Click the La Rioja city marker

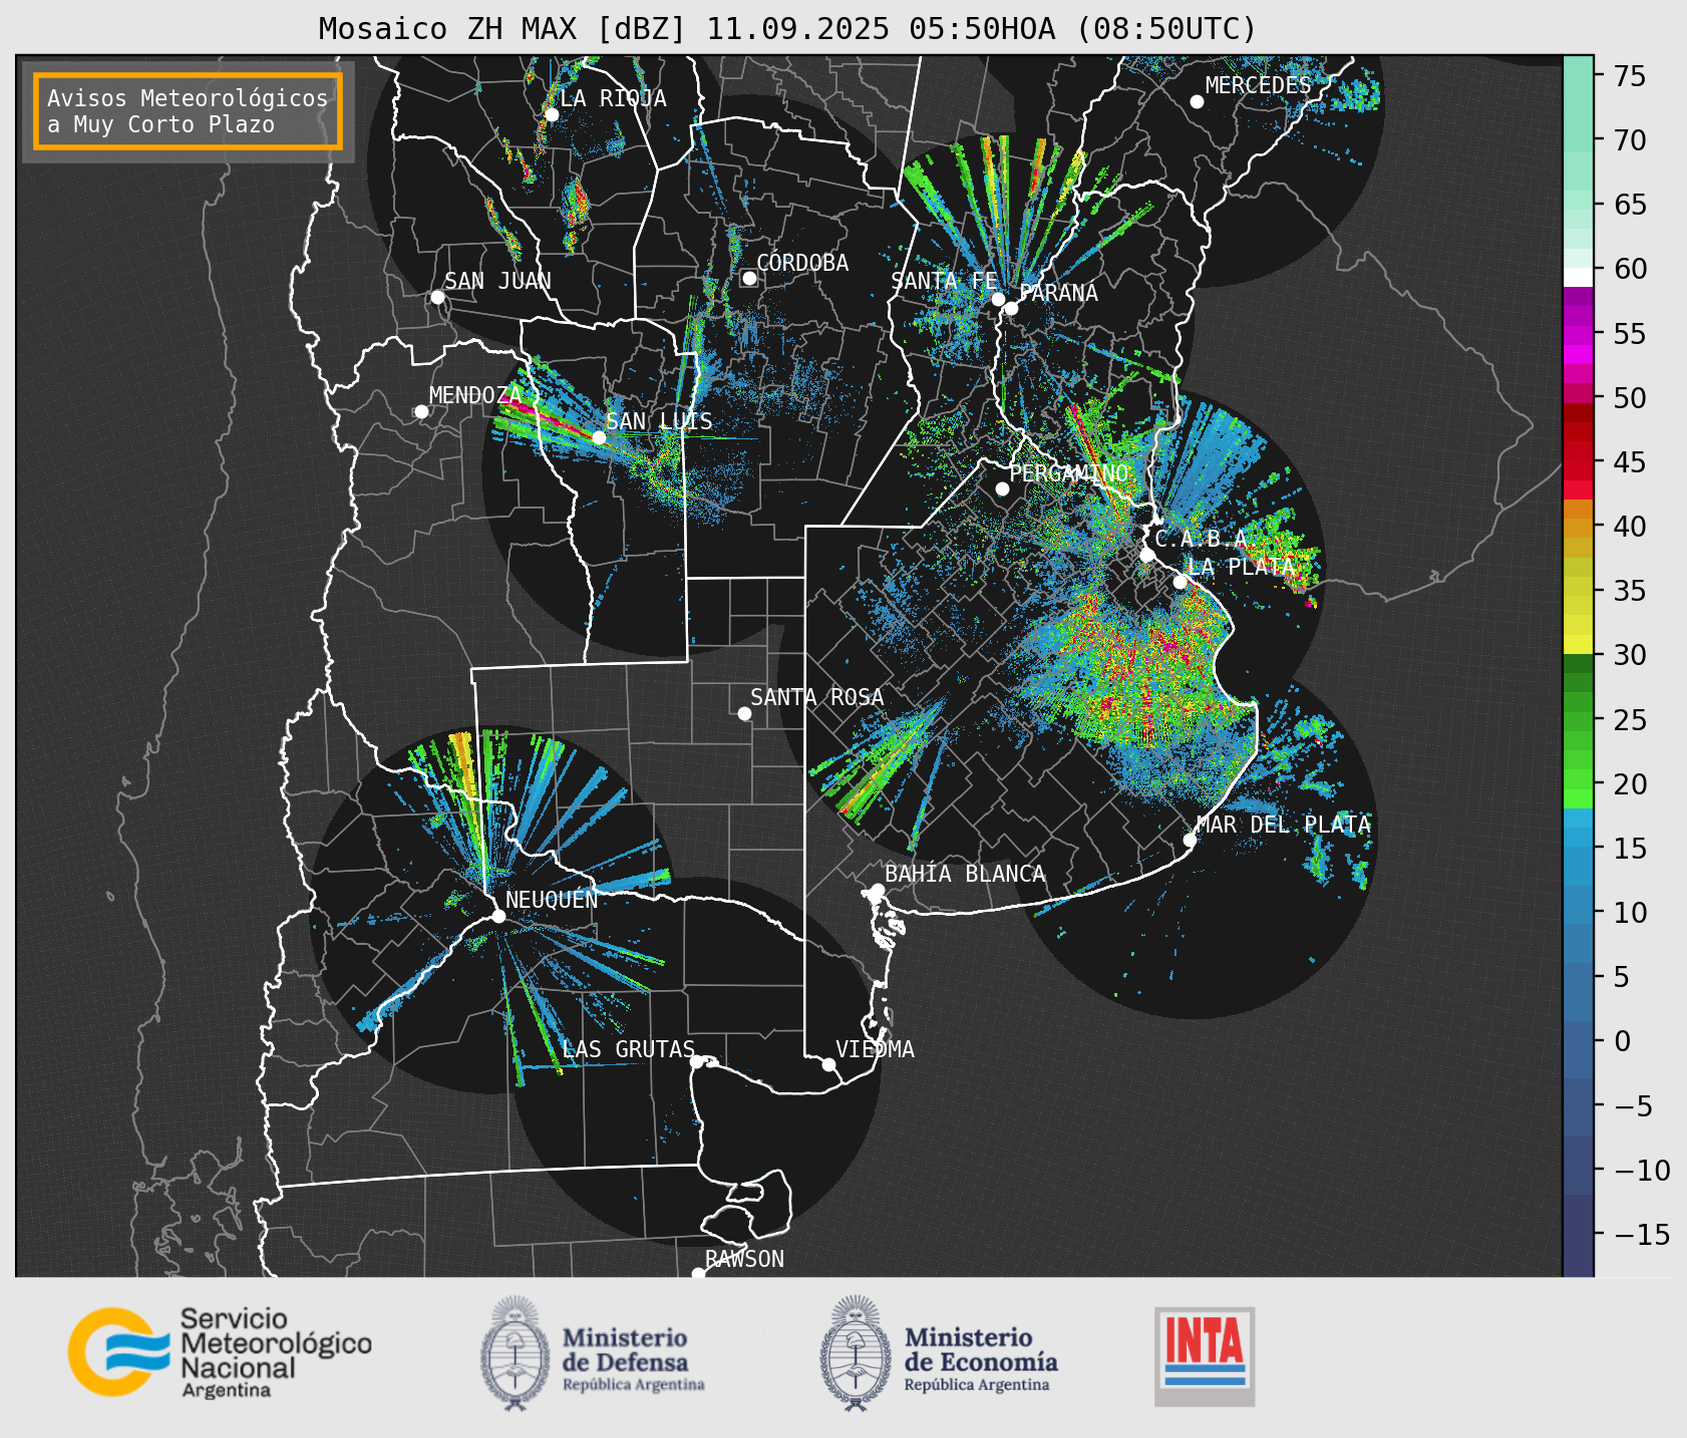[x=551, y=114]
